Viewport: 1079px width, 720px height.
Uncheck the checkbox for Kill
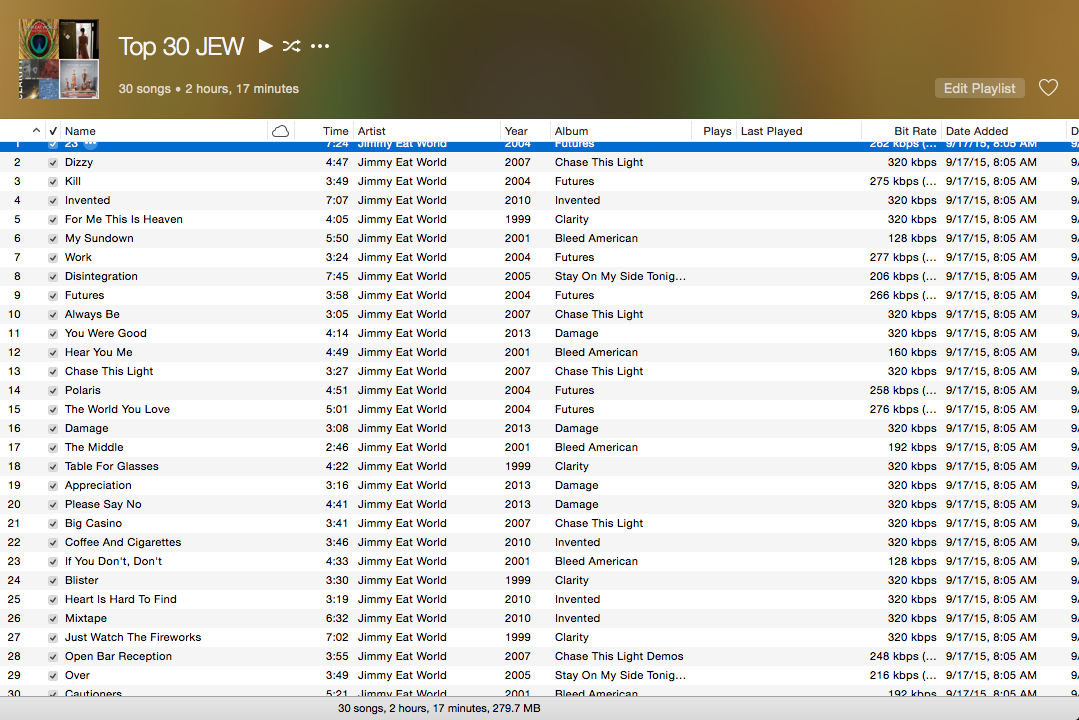pyautogui.click(x=53, y=182)
